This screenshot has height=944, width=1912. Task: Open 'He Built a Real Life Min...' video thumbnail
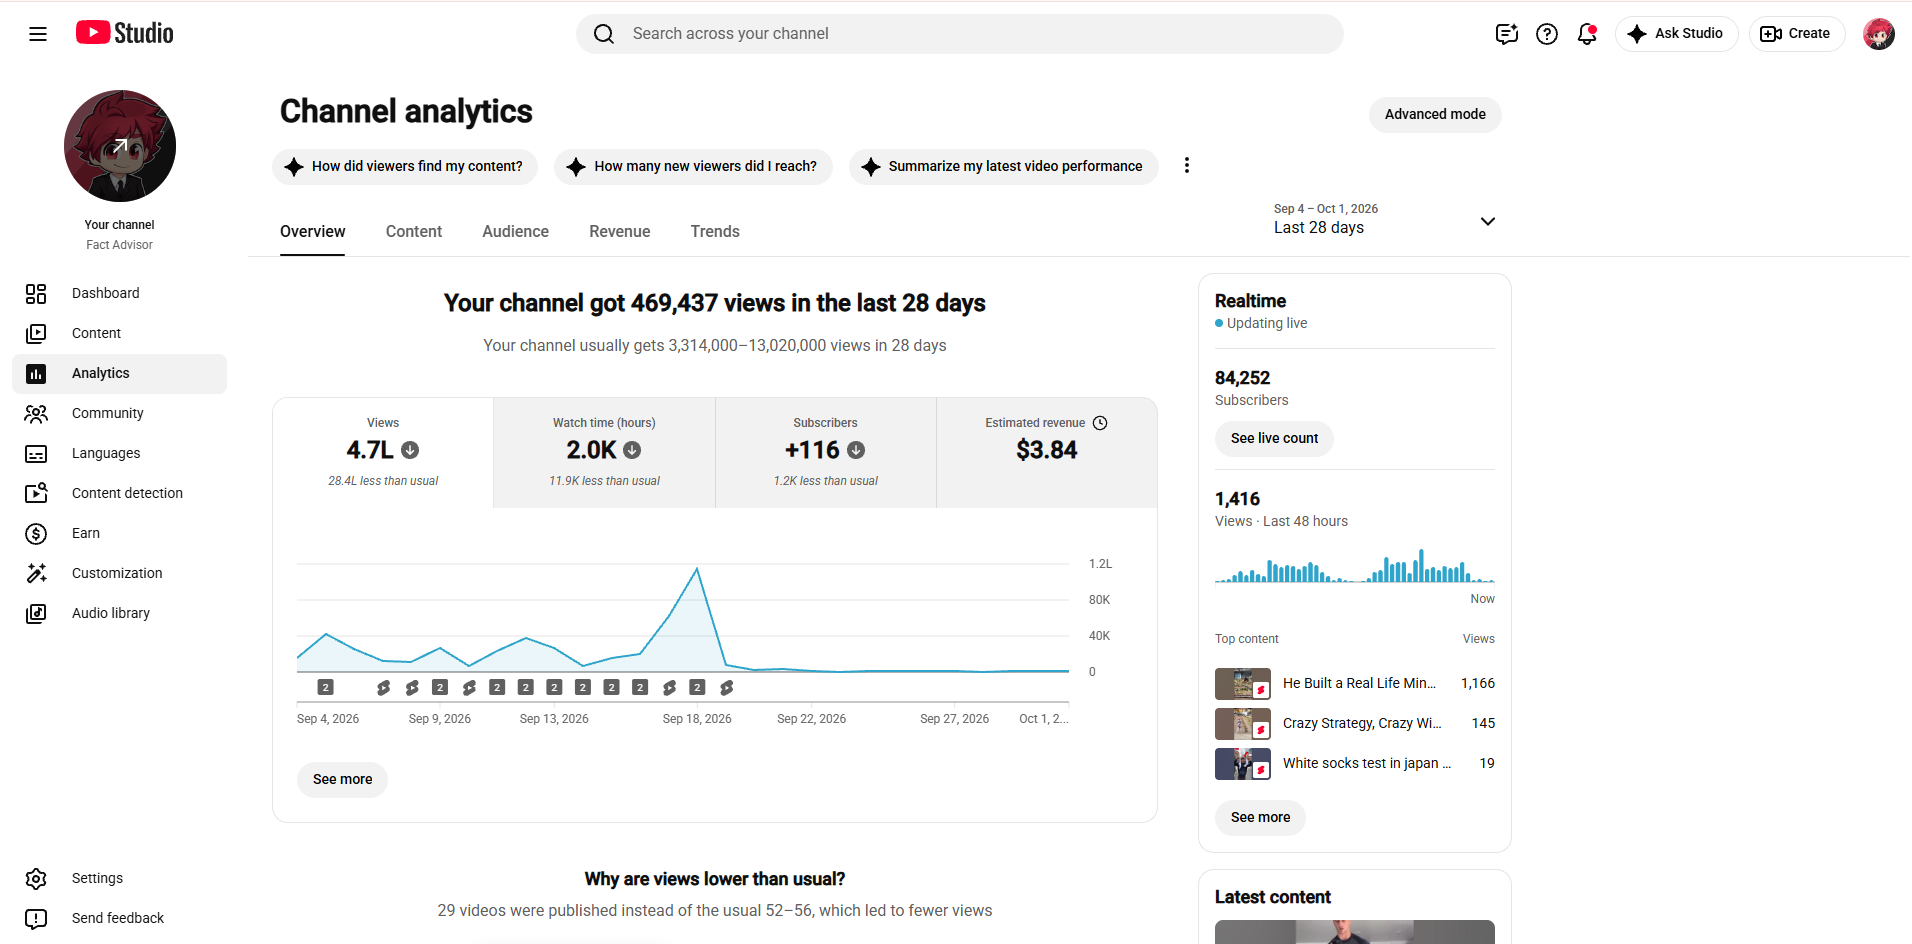1243,684
